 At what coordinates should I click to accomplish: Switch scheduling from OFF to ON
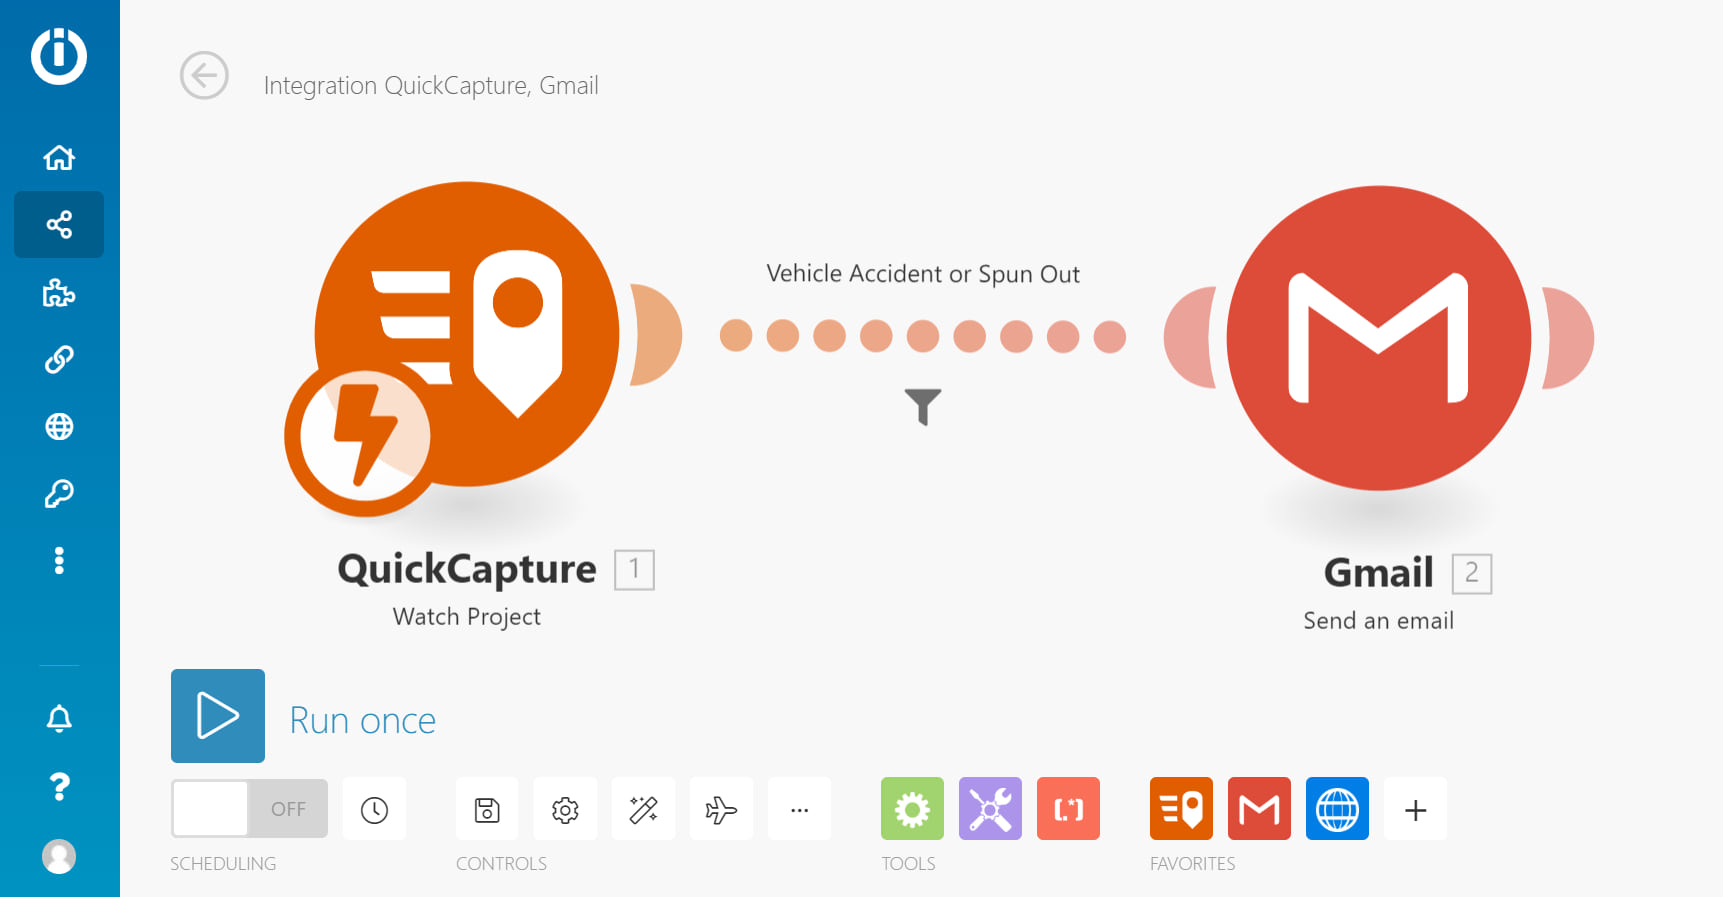(248, 808)
